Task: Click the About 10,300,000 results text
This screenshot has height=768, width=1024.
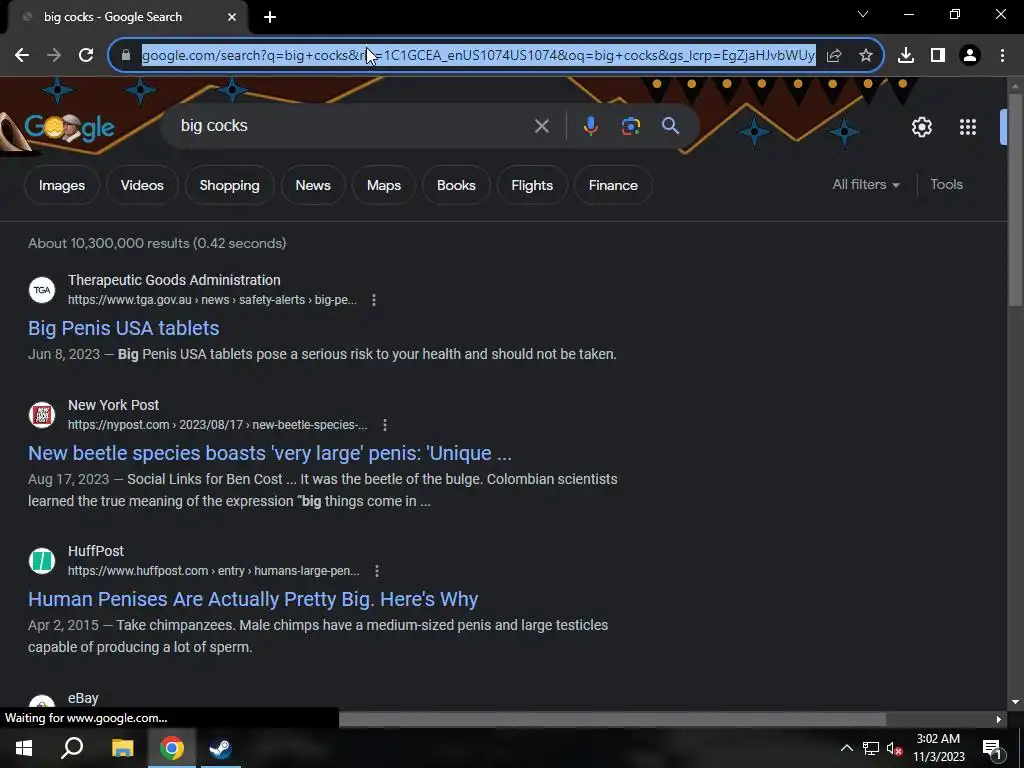Action: pyautogui.click(x=157, y=244)
